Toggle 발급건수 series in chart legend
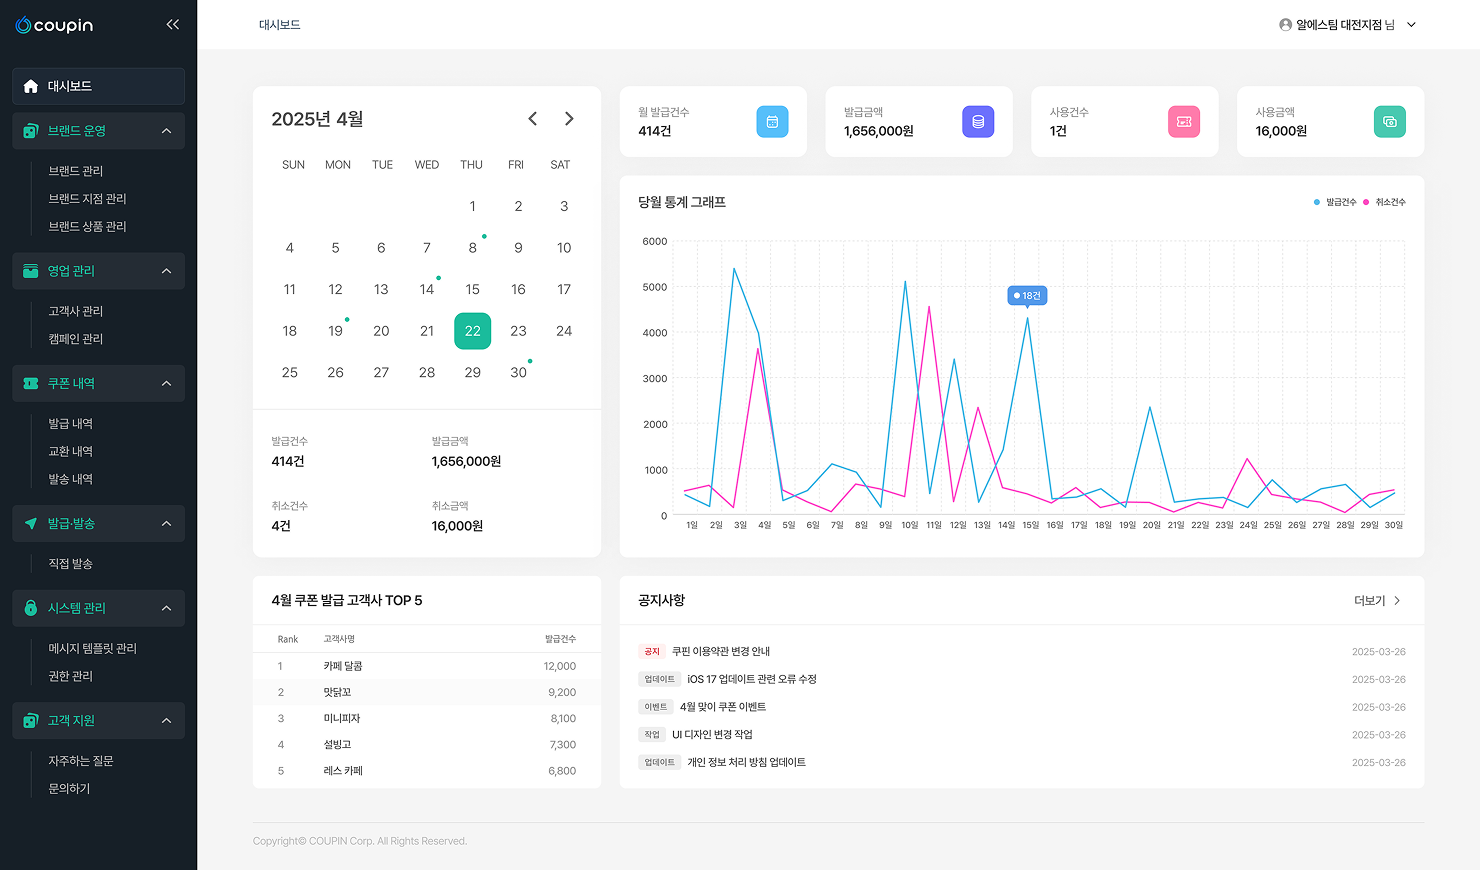This screenshot has width=1480, height=870. pos(1335,202)
